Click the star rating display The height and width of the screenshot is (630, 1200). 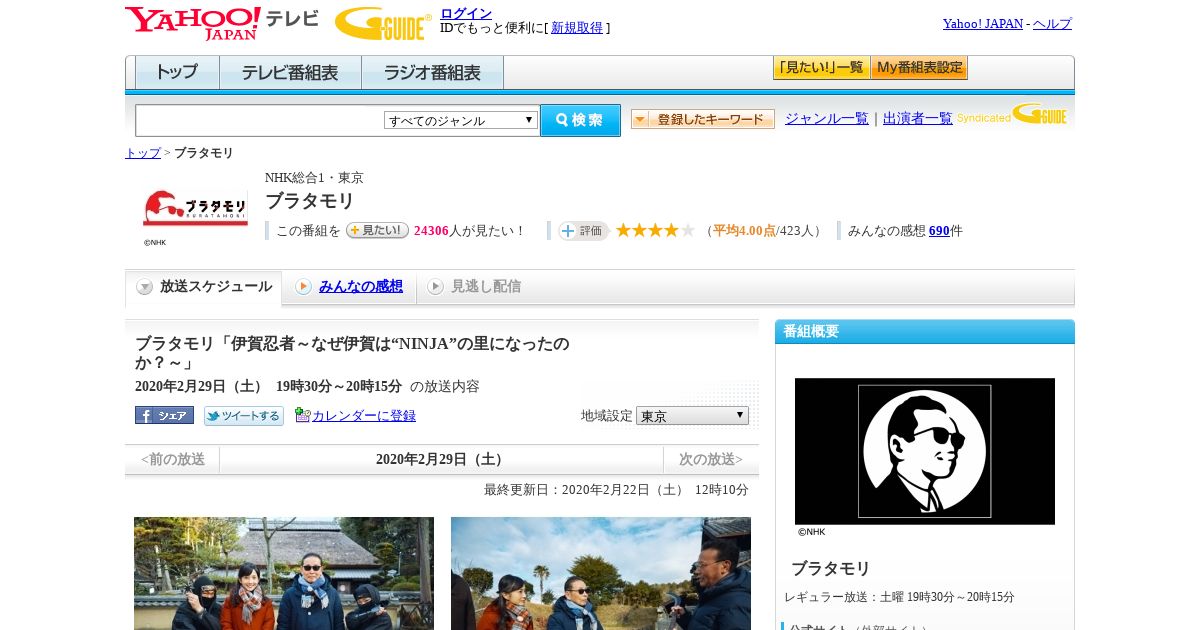[x=655, y=230]
